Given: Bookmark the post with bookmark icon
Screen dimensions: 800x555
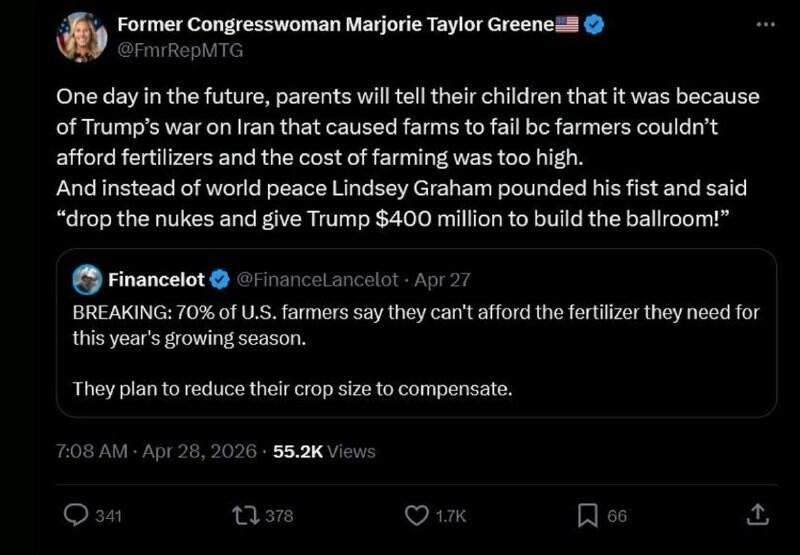Looking at the screenshot, I should pos(588,515).
